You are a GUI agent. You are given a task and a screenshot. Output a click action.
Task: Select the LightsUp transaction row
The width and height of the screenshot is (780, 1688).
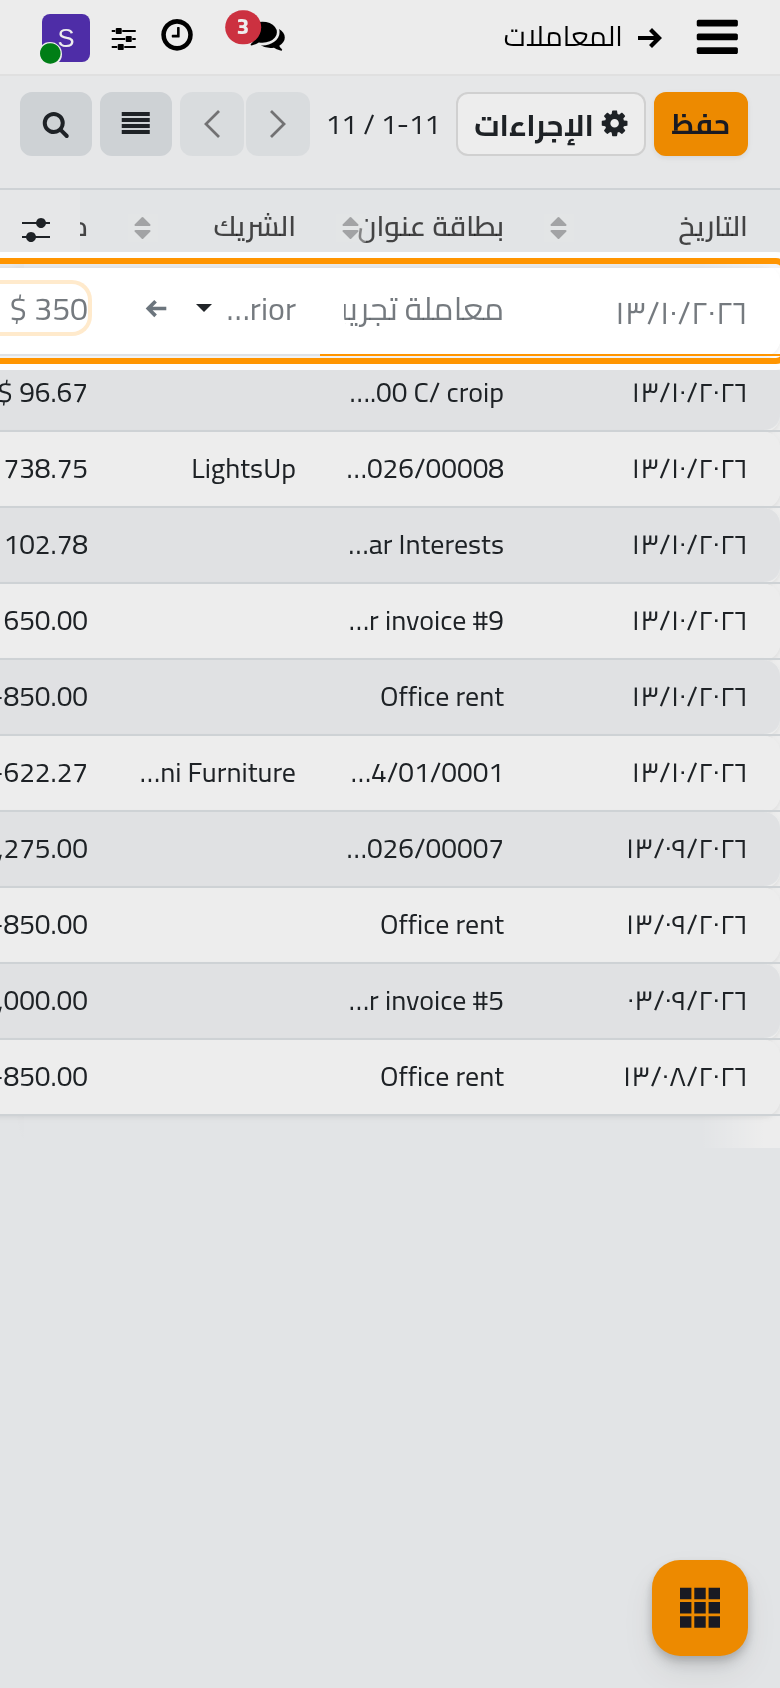pyautogui.click(x=390, y=469)
